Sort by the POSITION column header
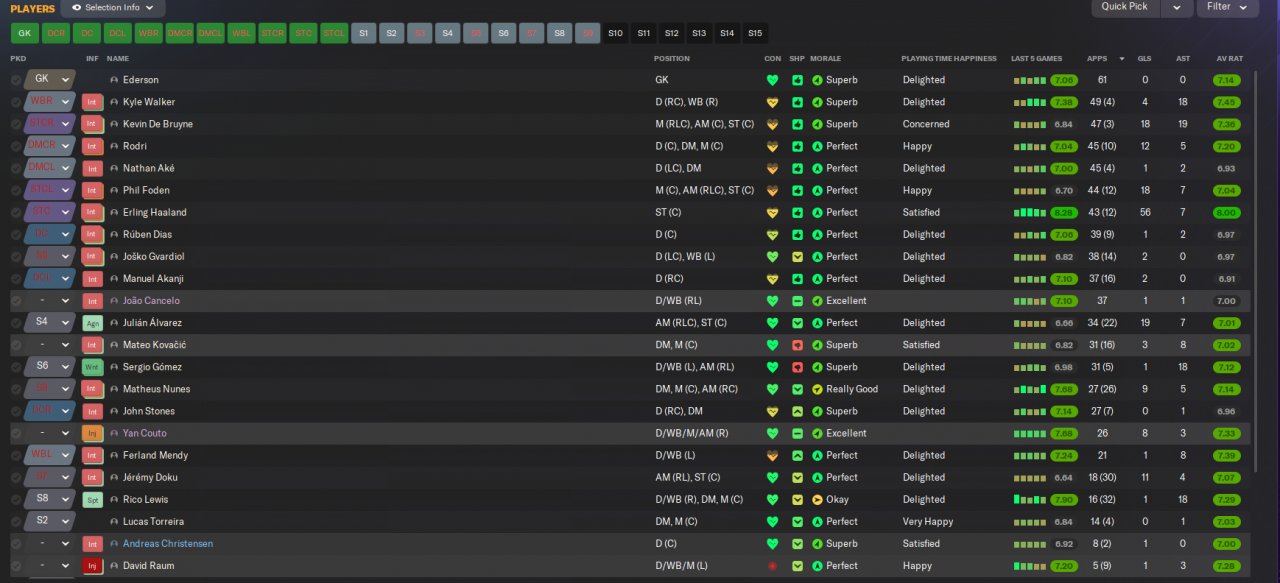1280x583 pixels. (672, 59)
